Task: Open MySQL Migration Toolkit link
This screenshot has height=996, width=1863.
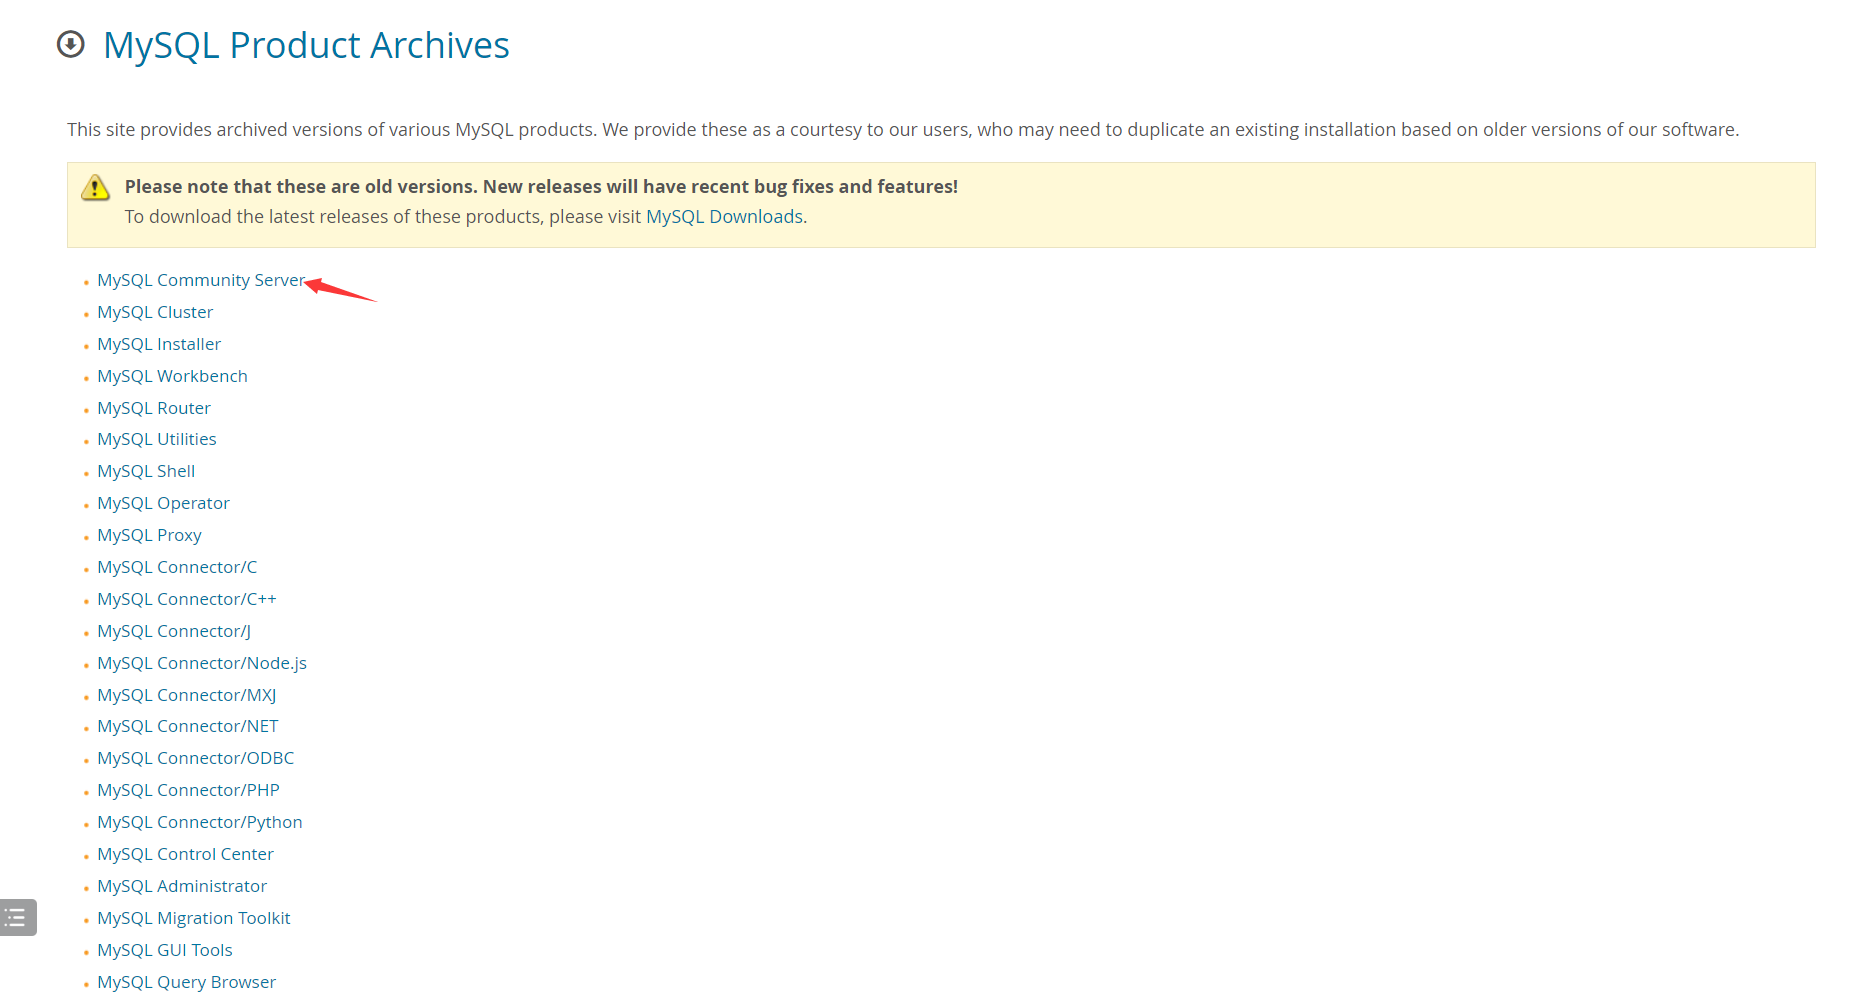Action: click(x=194, y=918)
